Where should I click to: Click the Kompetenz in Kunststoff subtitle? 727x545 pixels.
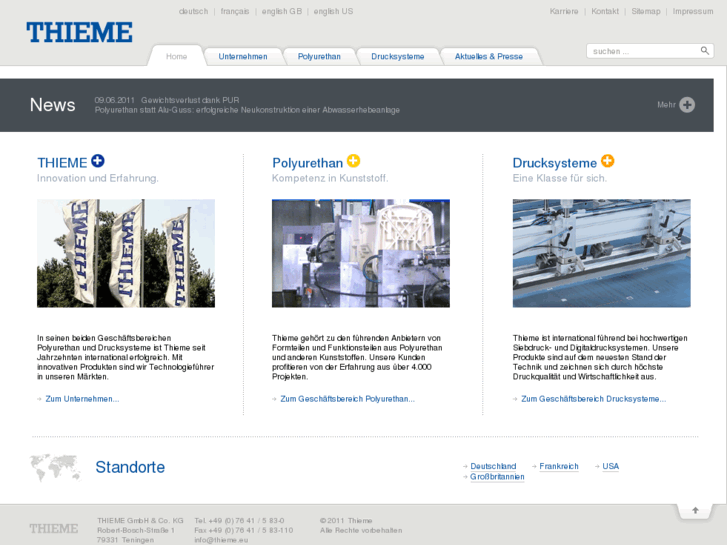point(330,178)
